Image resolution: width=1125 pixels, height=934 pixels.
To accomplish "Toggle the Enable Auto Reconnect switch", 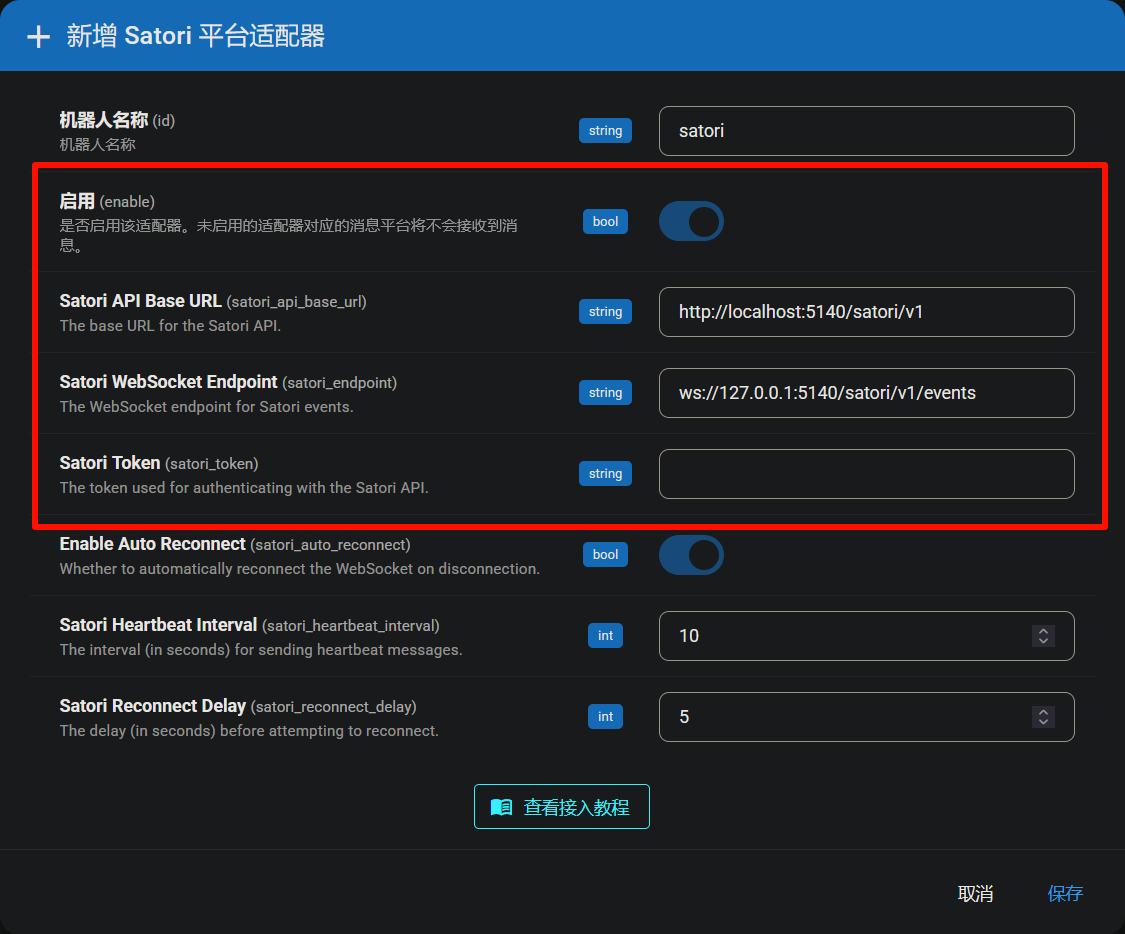I will point(691,555).
